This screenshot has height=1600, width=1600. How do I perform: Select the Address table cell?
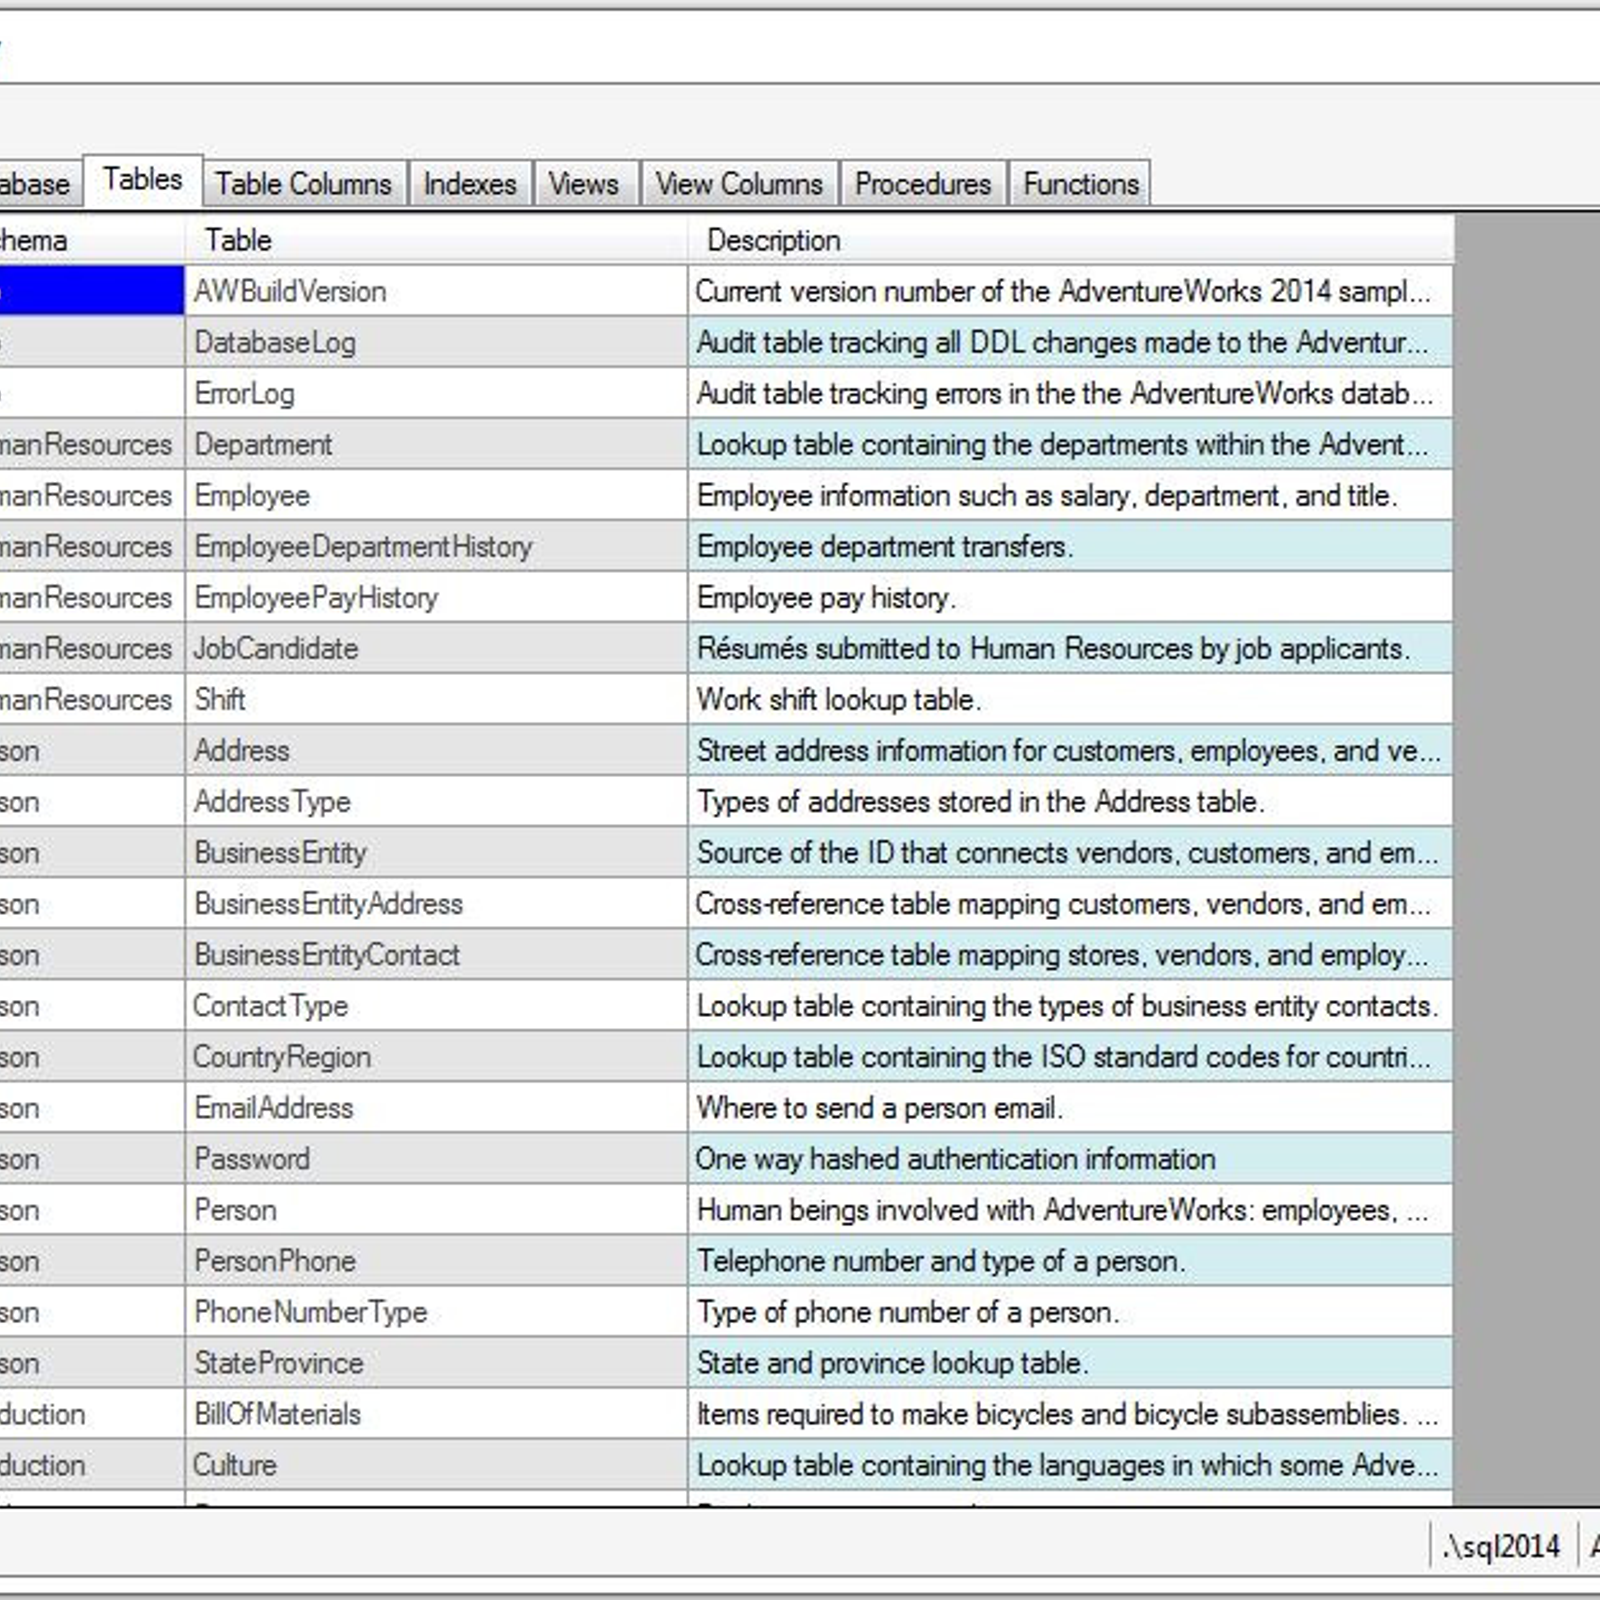436,750
